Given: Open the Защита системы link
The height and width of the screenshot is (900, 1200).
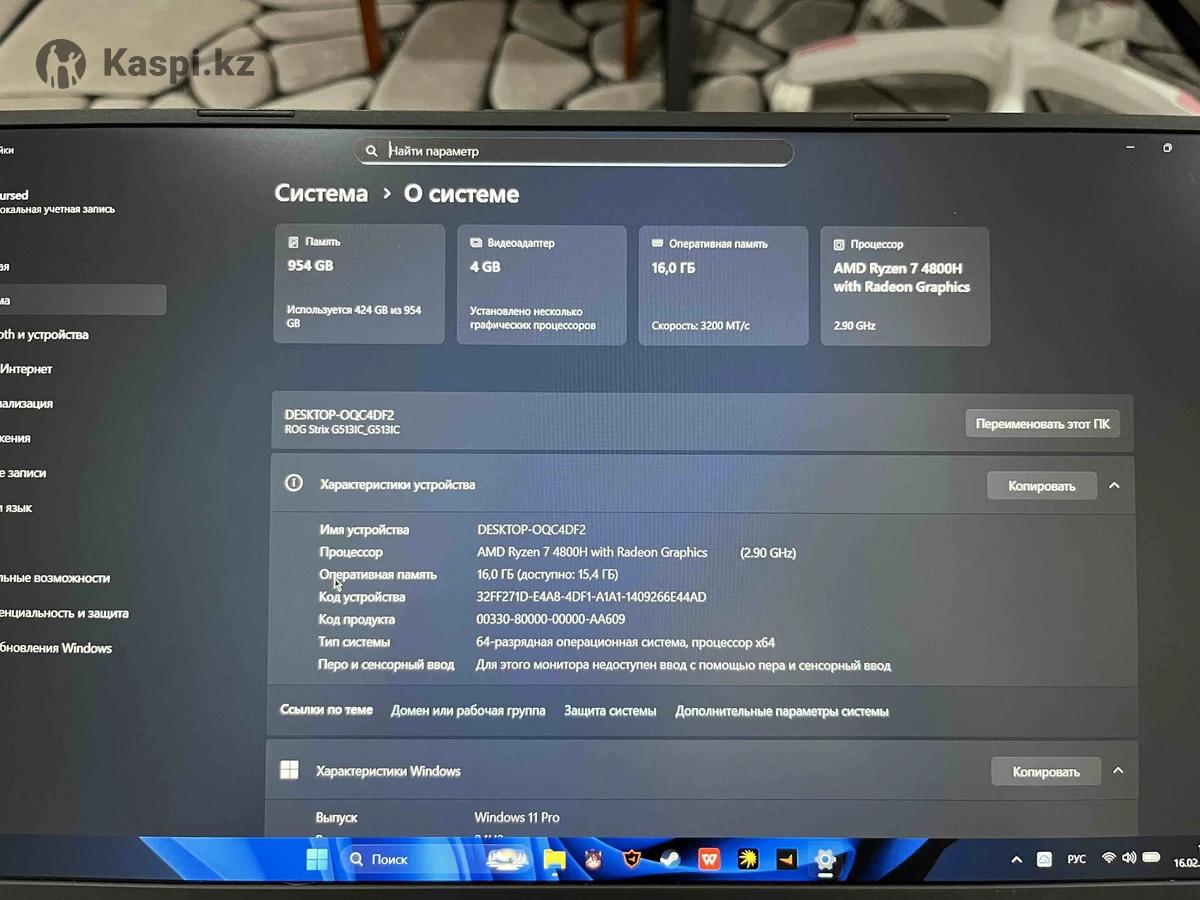Looking at the screenshot, I should 610,711.
